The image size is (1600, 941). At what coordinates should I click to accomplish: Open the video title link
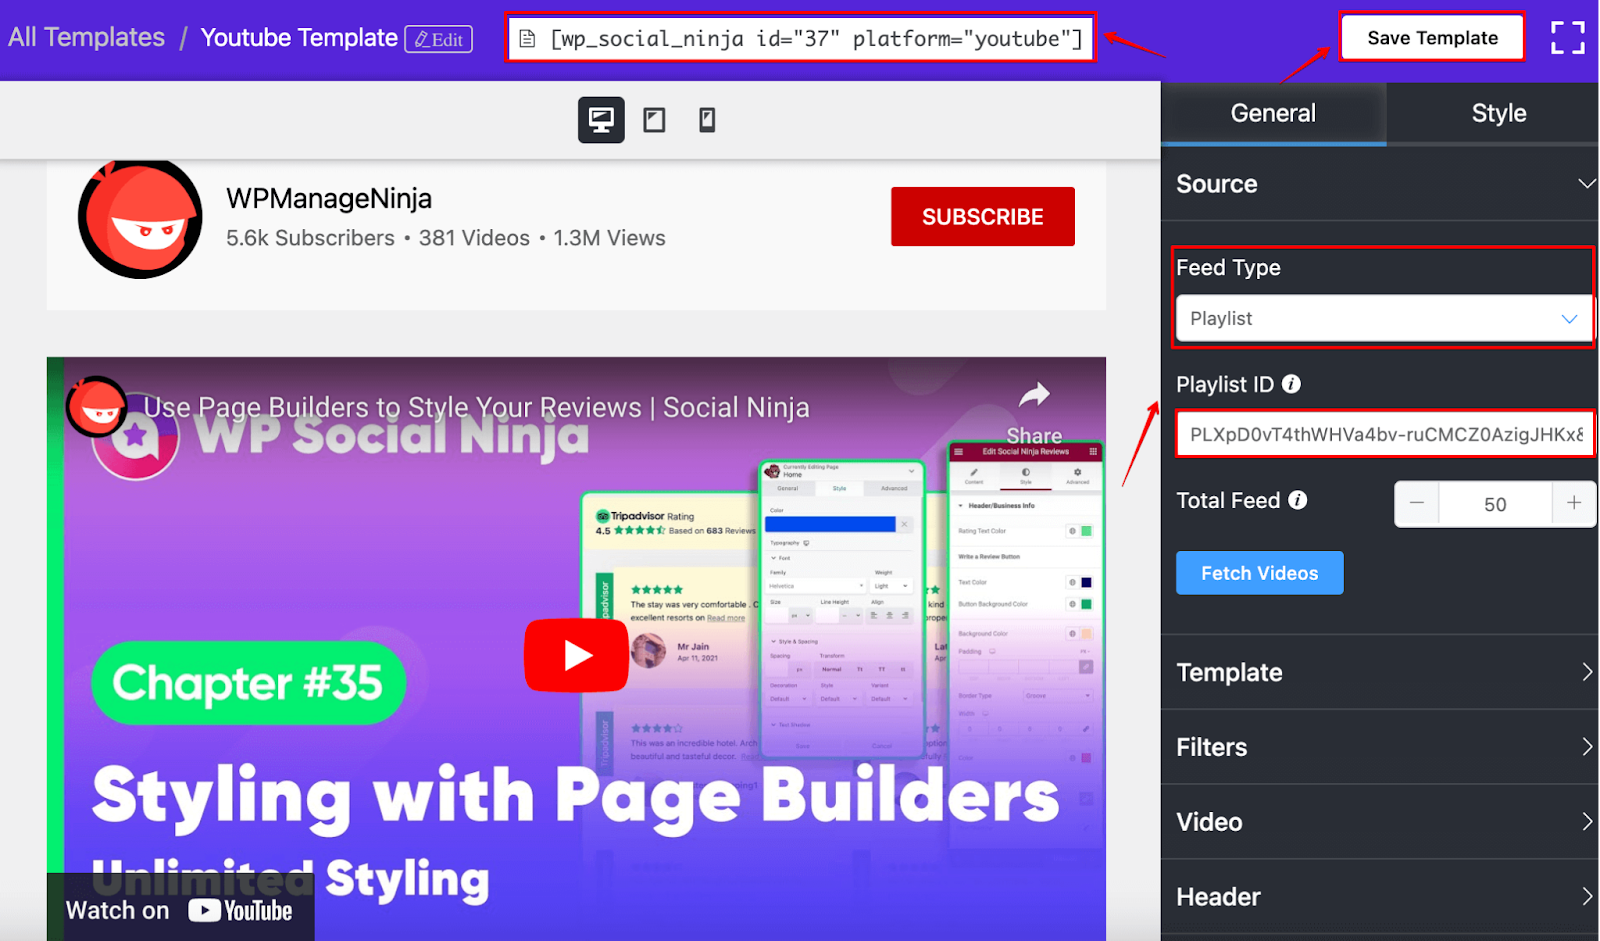click(x=476, y=408)
